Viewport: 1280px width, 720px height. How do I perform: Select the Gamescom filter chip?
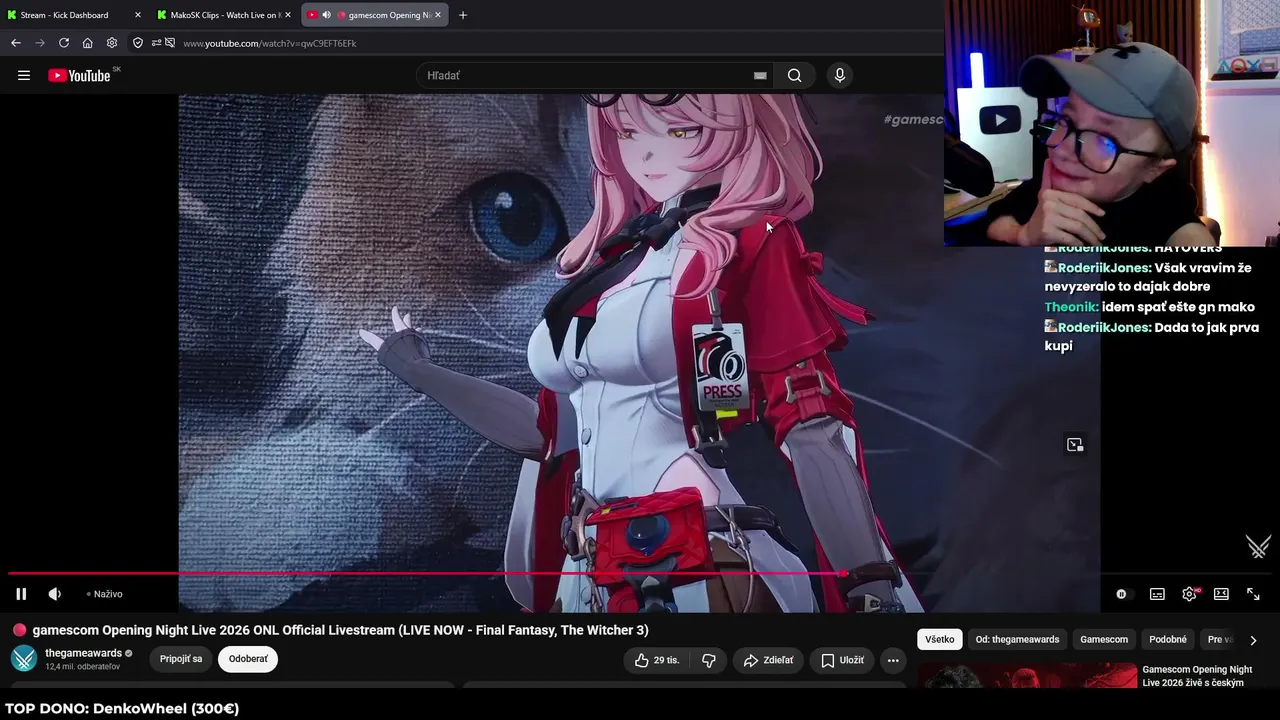pyautogui.click(x=1104, y=640)
